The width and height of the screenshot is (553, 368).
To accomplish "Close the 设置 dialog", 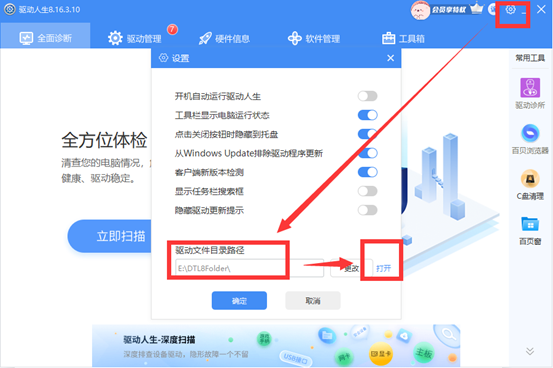I will click(390, 58).
